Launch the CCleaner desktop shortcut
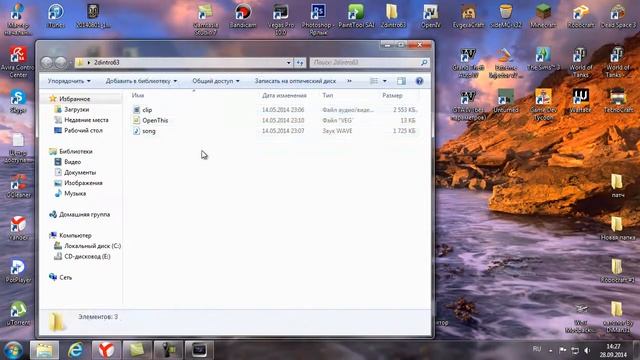This screenshot has width=640, height=360. (x=18, y=186)
